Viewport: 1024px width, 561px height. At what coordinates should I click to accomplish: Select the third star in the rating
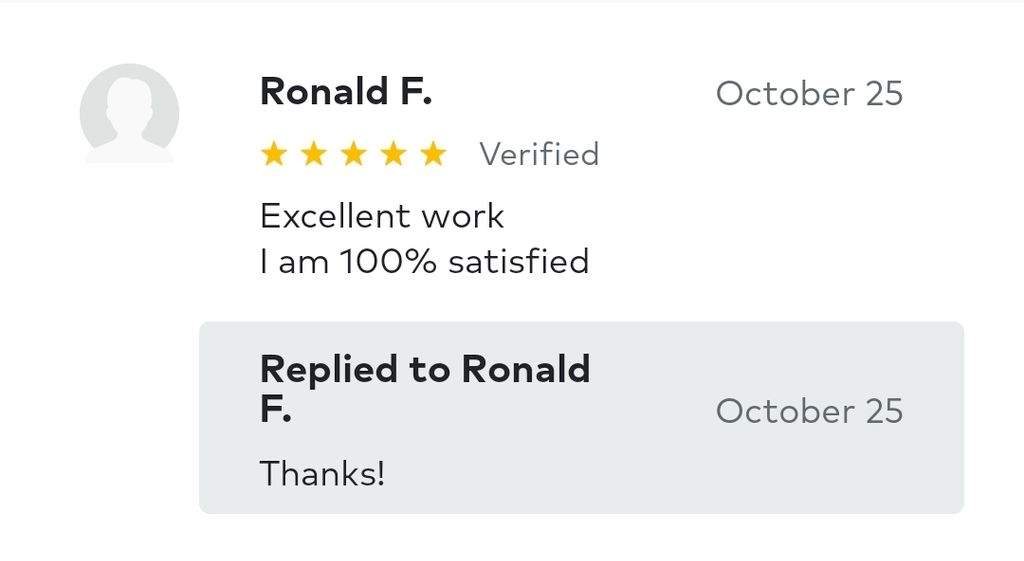(x=353, y=154)
